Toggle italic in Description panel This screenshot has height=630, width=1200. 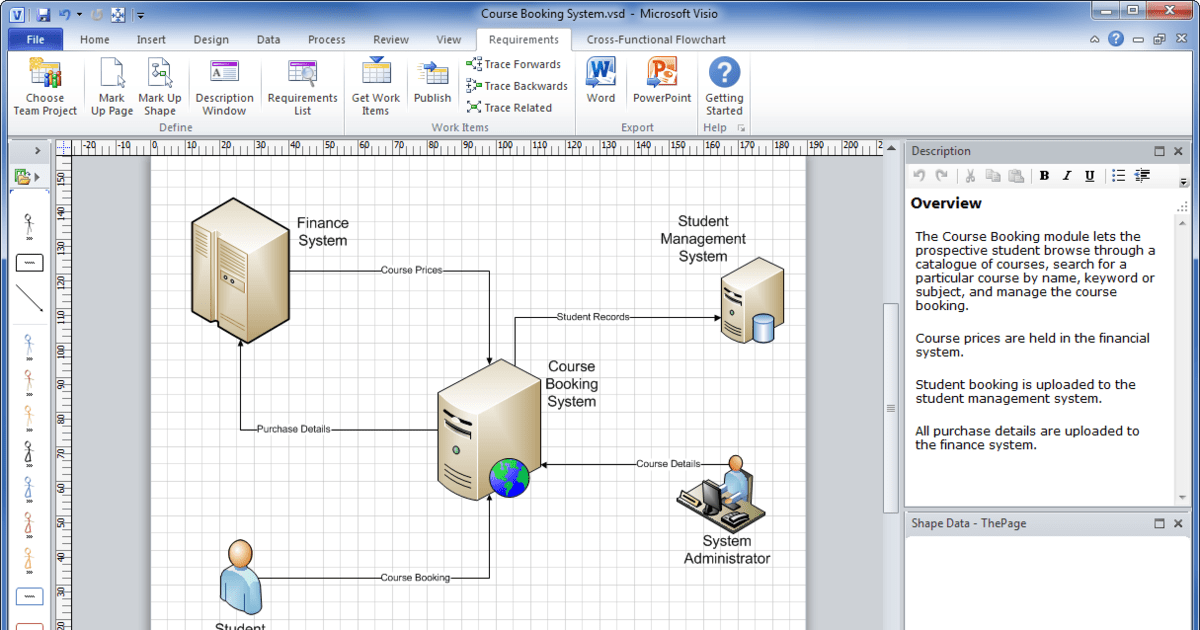(x=1067, y=176)
